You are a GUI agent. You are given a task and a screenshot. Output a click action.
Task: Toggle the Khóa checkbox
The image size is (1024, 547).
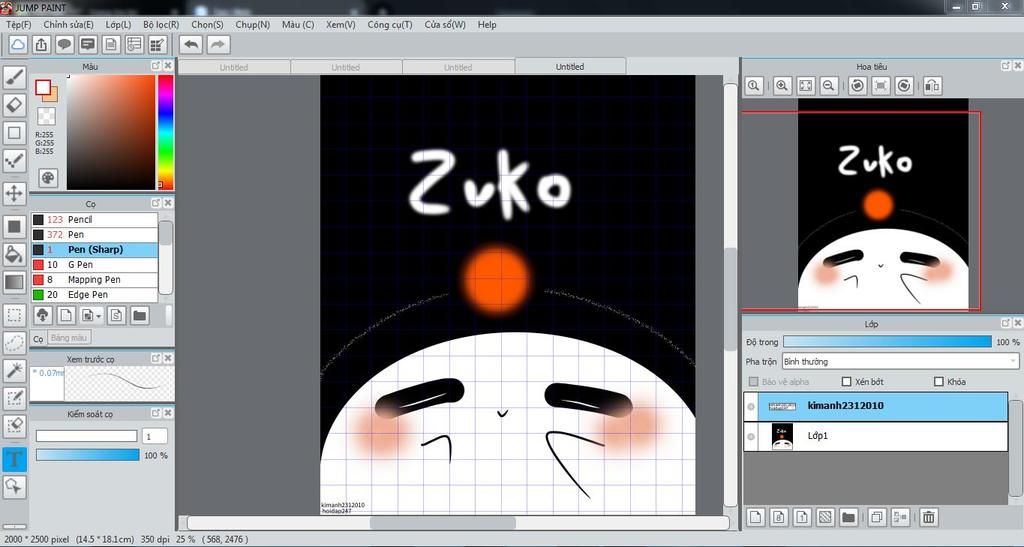coord(938,382)
